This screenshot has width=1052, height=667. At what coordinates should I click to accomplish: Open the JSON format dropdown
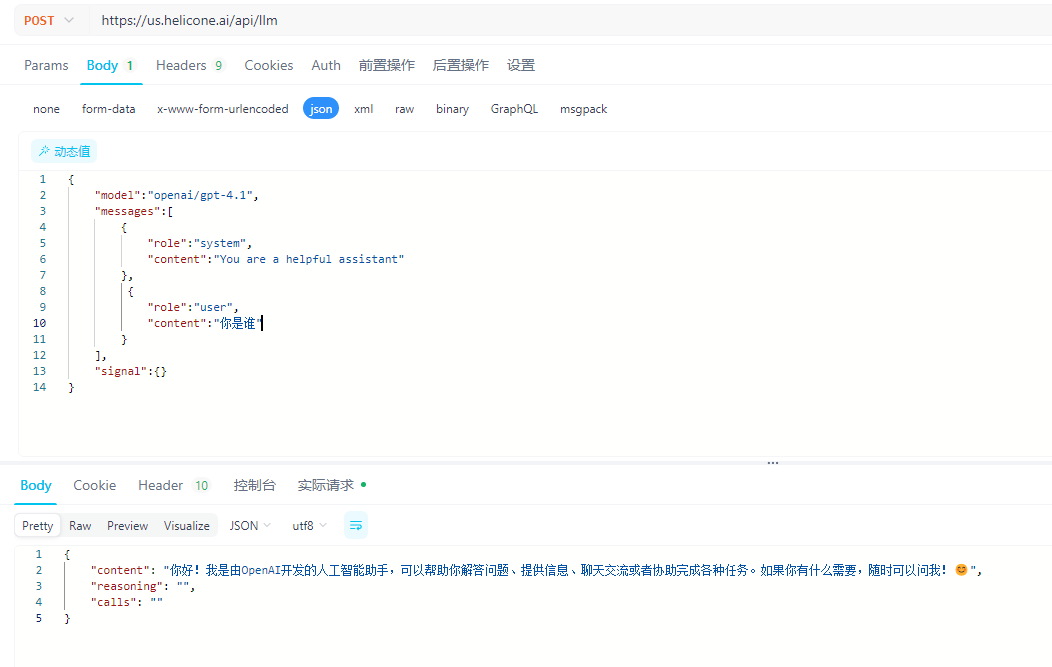click(250, 525)
